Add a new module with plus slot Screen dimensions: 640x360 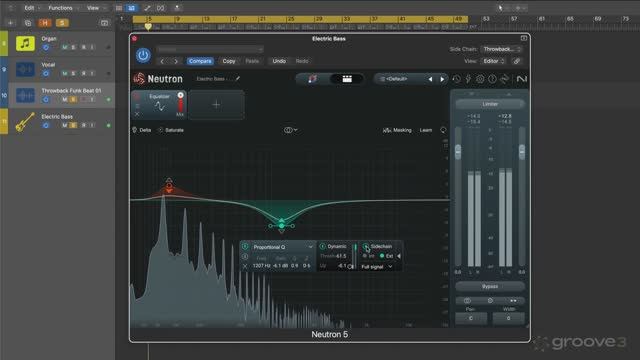tap(216, 105)
